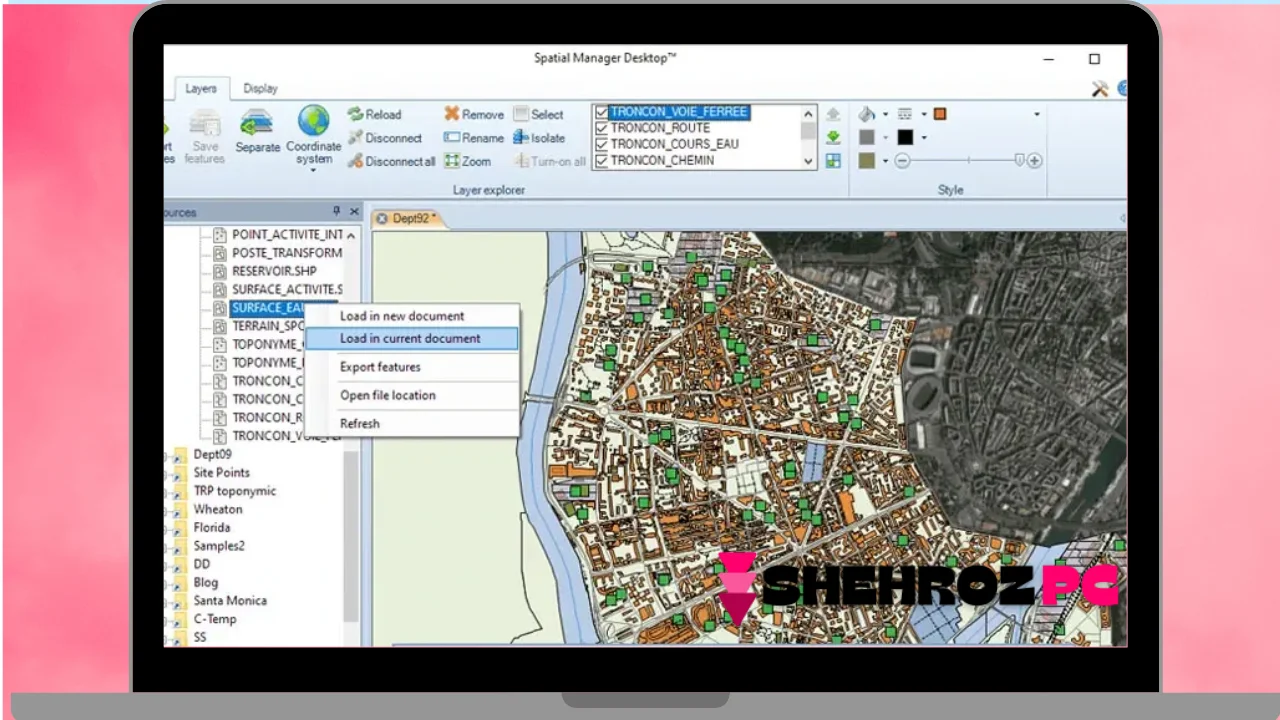Select POINT_ACTIVITE_INT in the tree
Viewport: 1280px width, 720px height.
point(287,235)
